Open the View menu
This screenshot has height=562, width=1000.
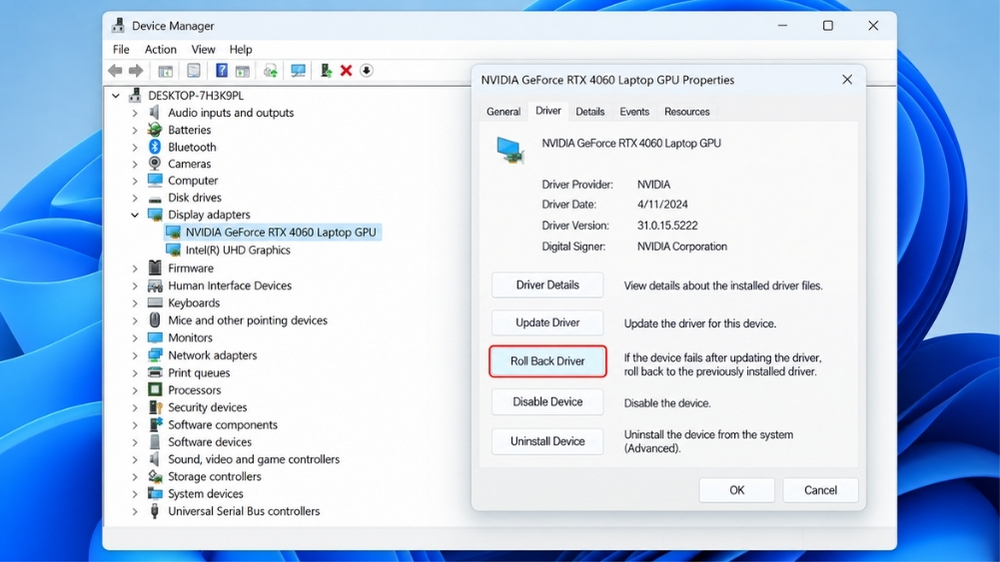(203, 49)
